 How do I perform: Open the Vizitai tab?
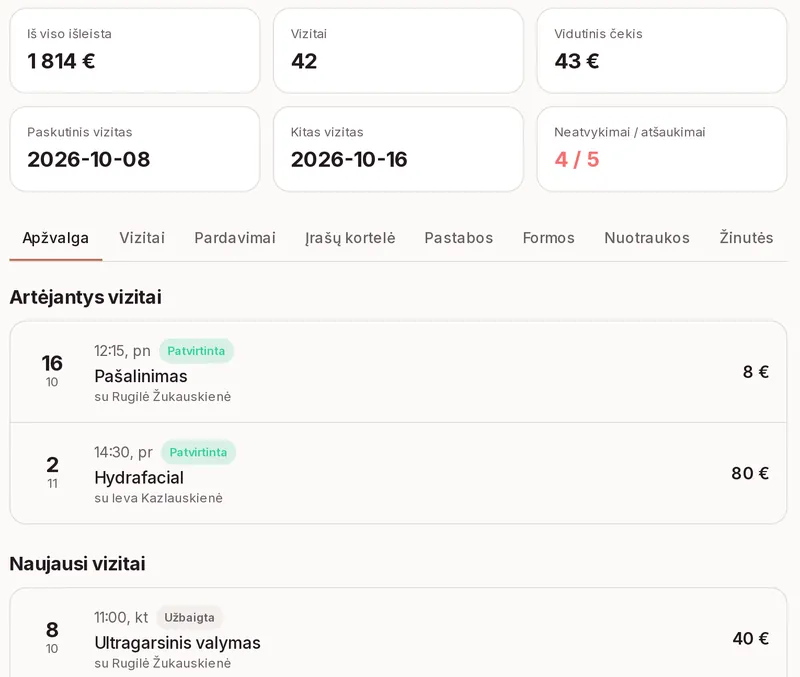142,238
